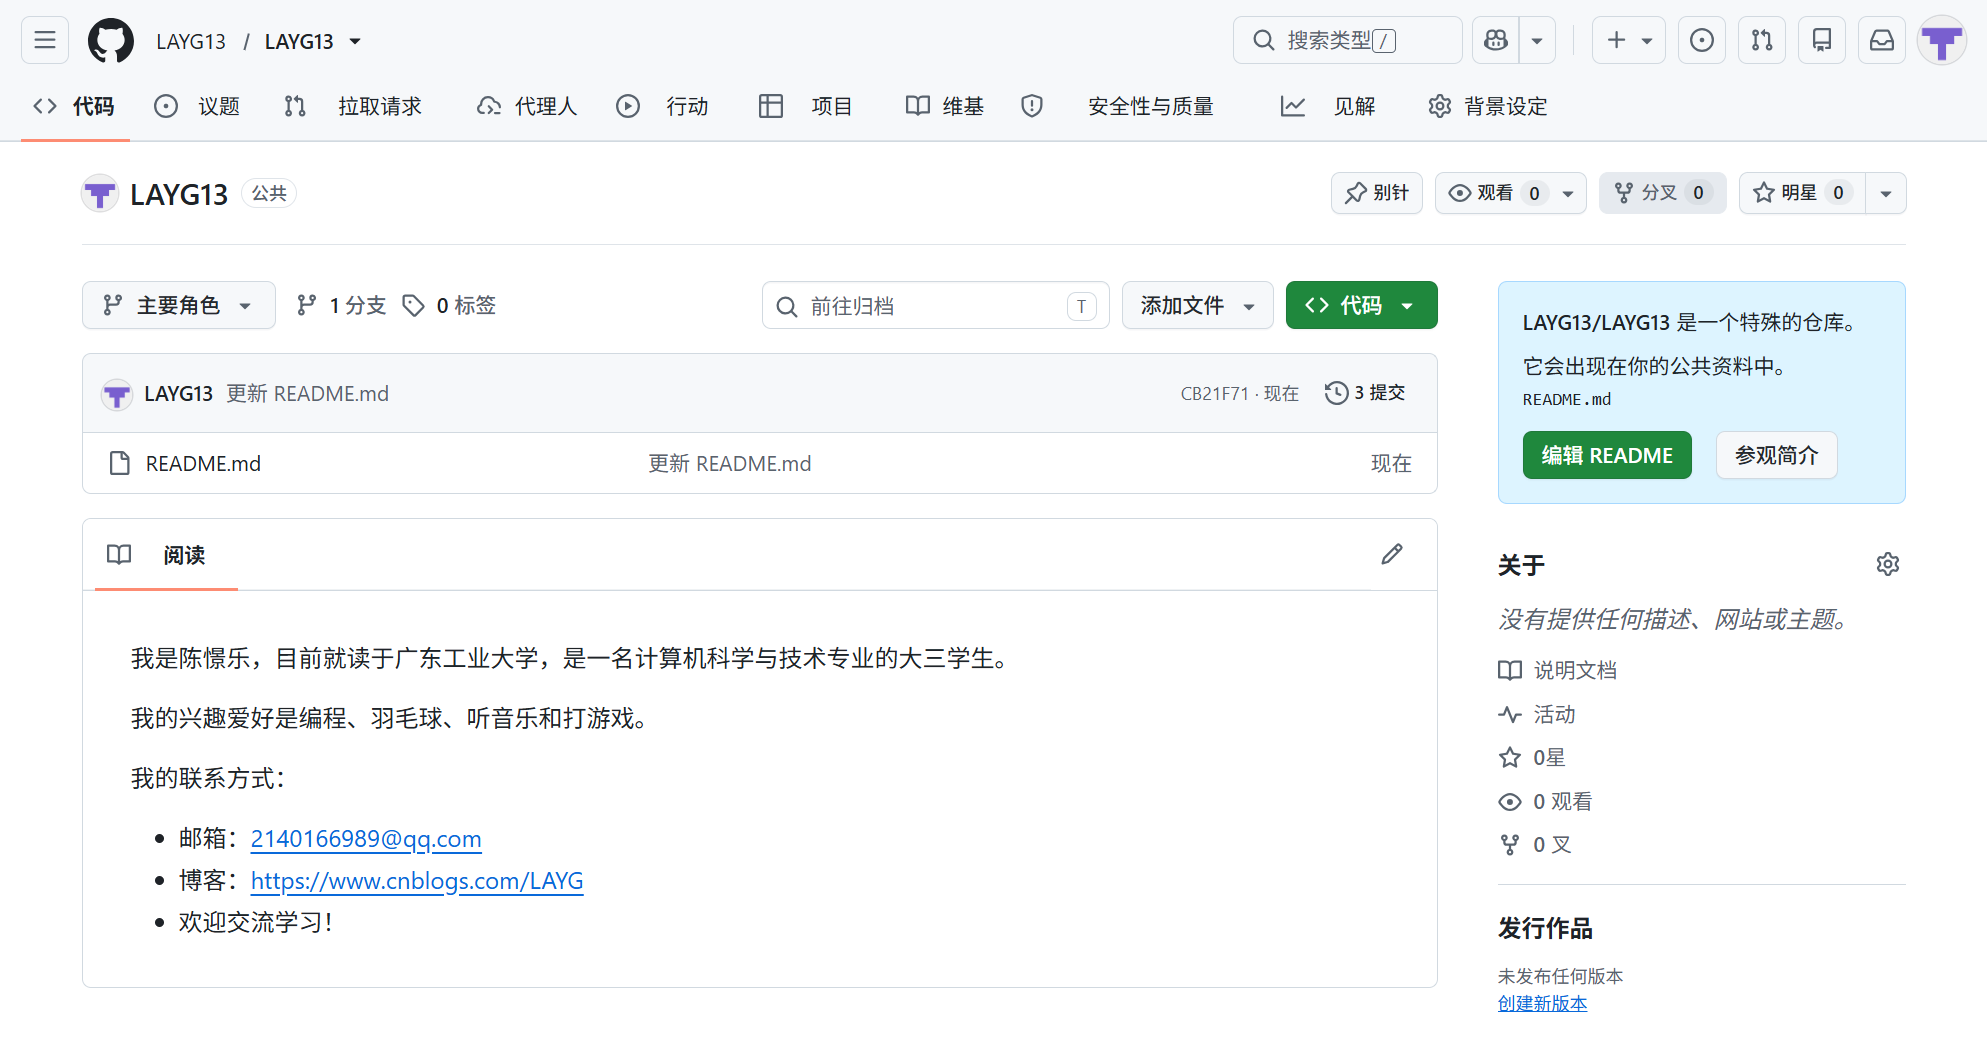The height and width of the screenshot is (1037, 1987).
Task: View 3 提交 commit history
Action: (1365, 393)
